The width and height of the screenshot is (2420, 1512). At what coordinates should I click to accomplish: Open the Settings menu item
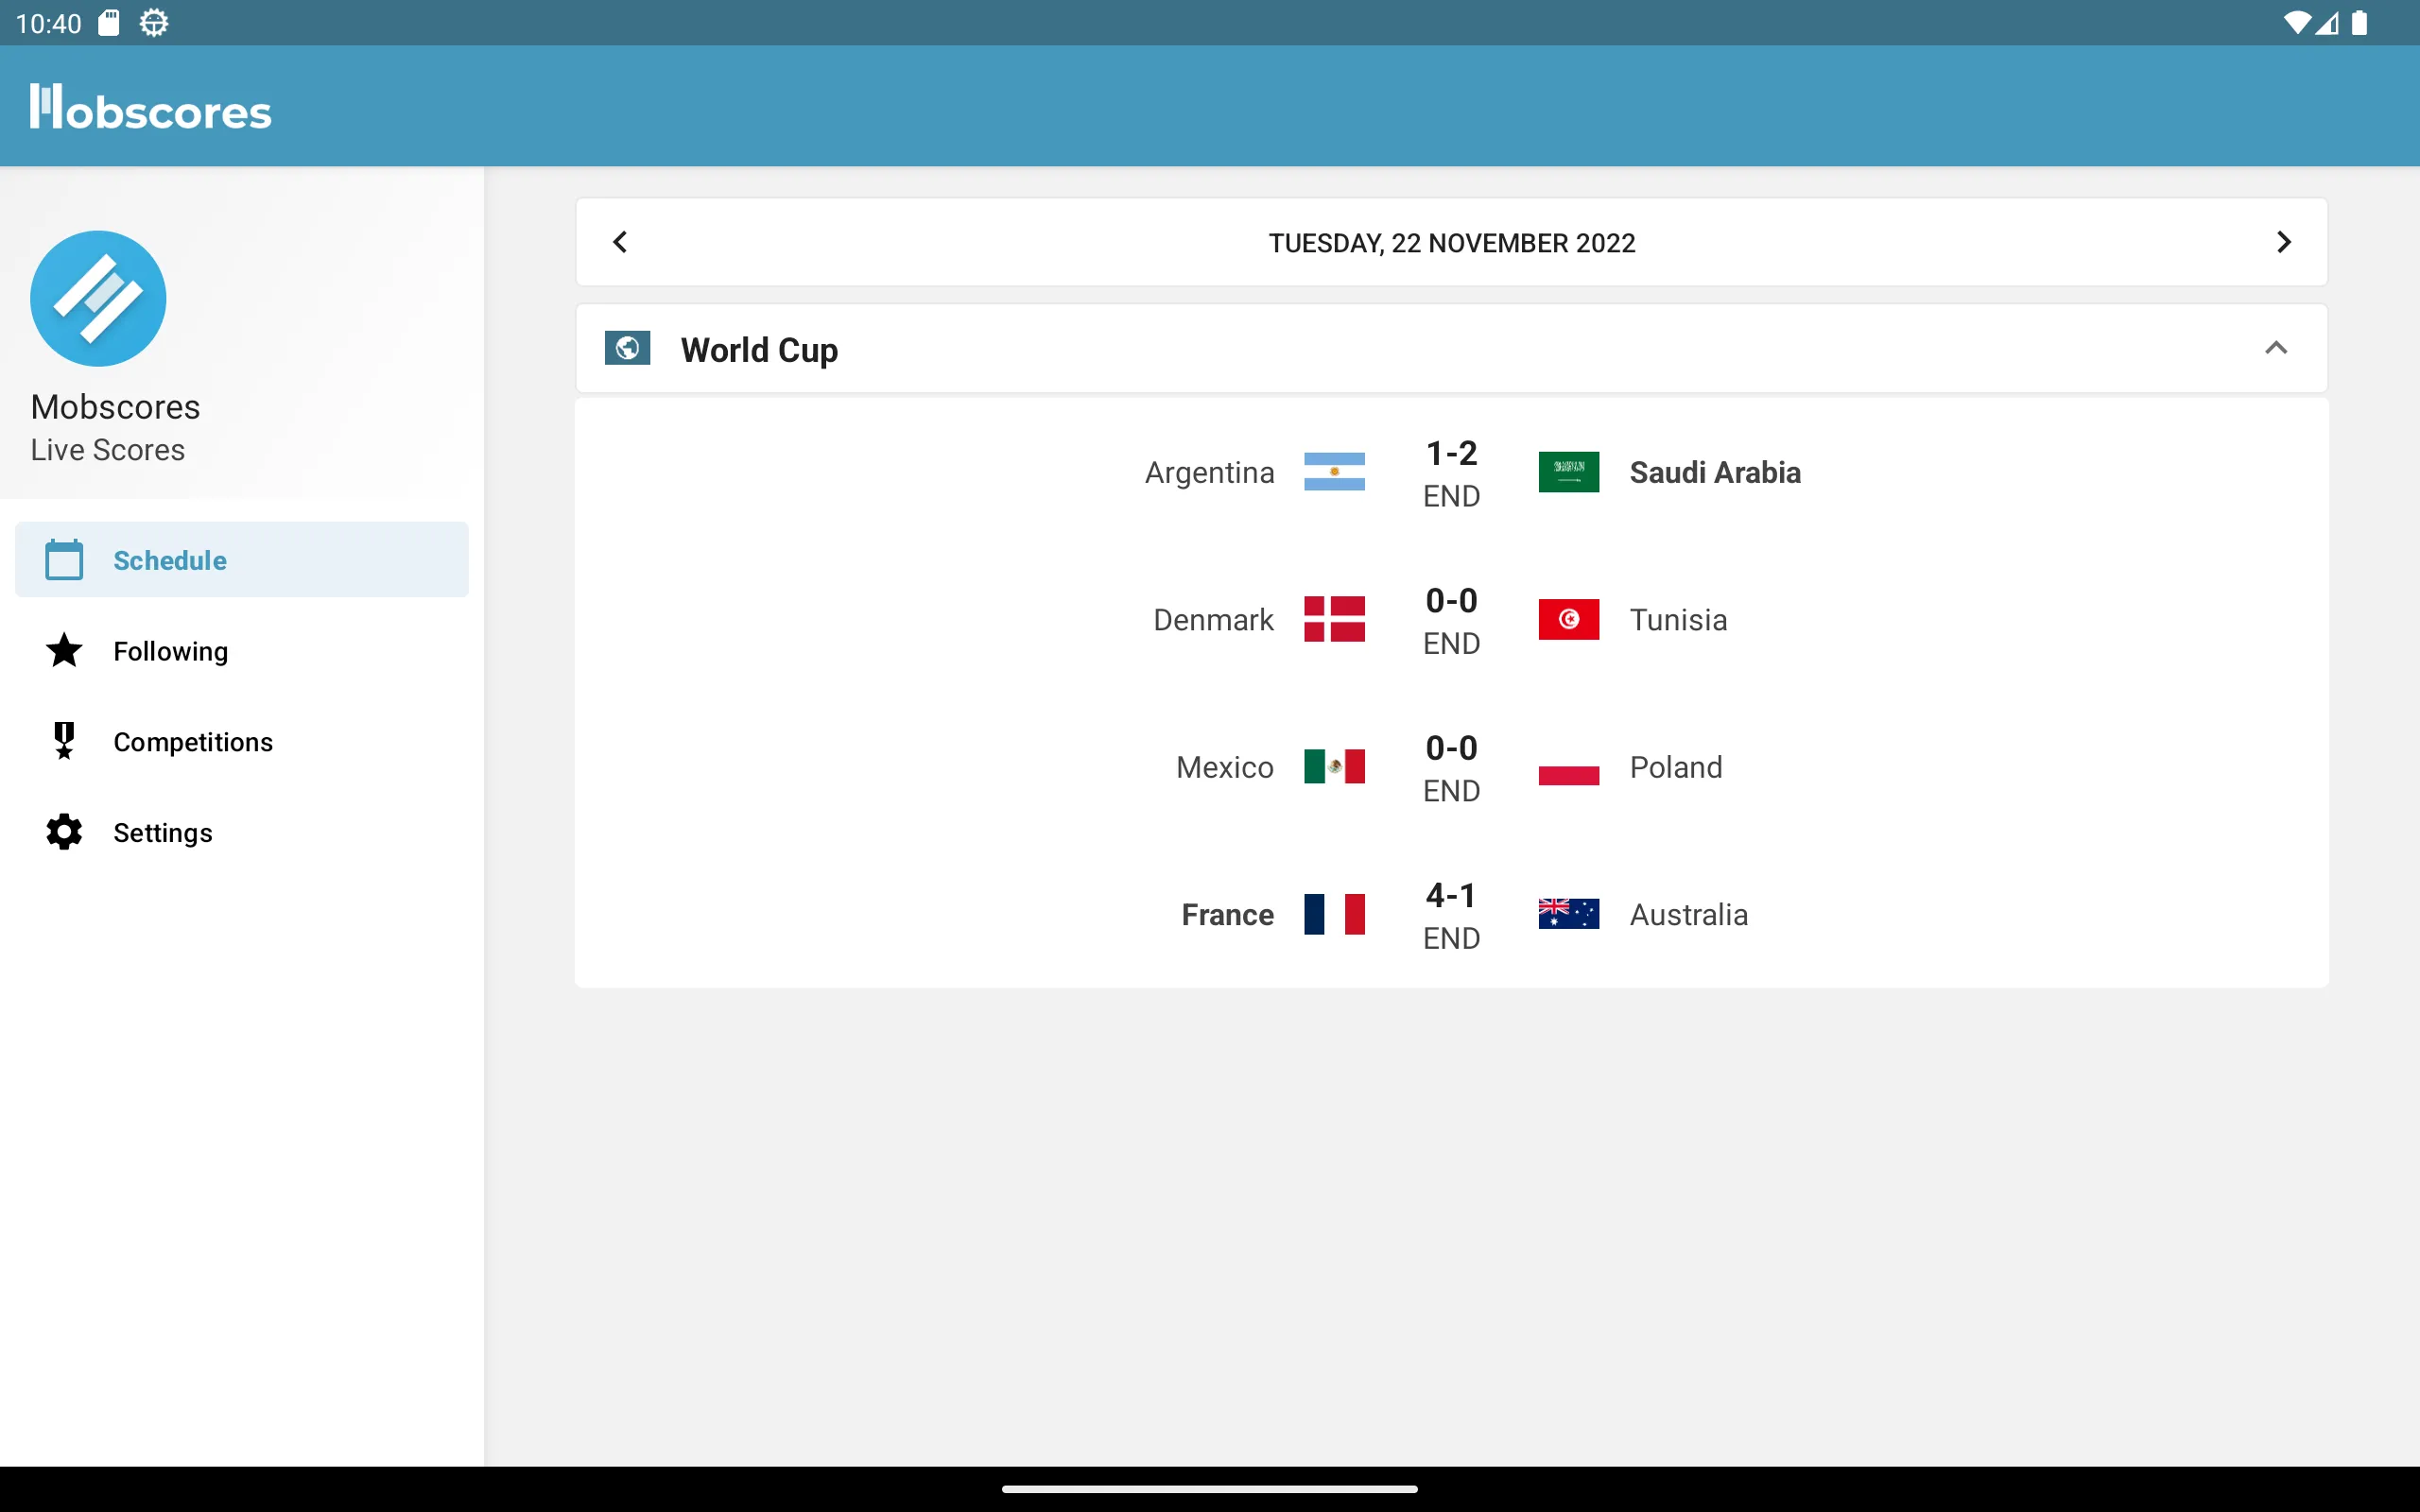coord(242,832)
